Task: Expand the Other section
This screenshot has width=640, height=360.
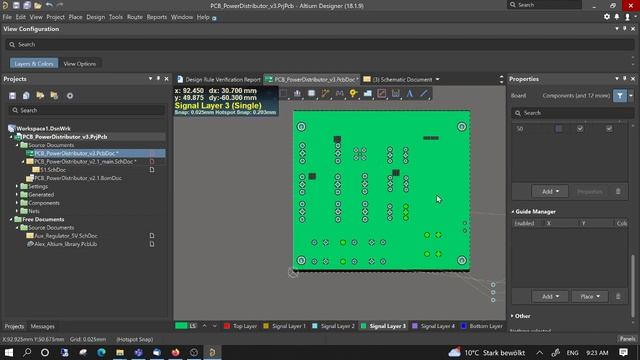Action: click(x=513, y=316)
